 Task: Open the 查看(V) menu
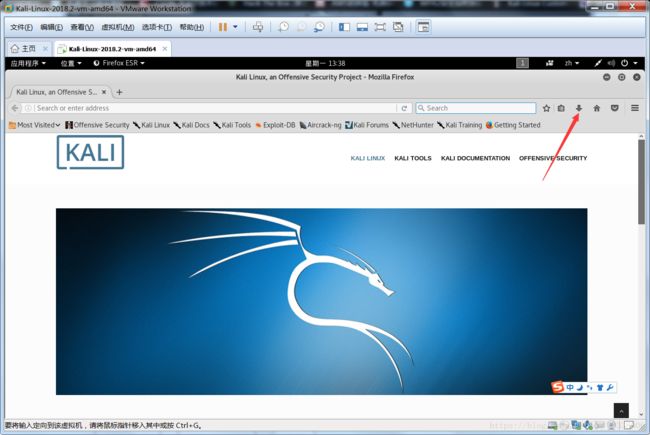coord(82,27)
